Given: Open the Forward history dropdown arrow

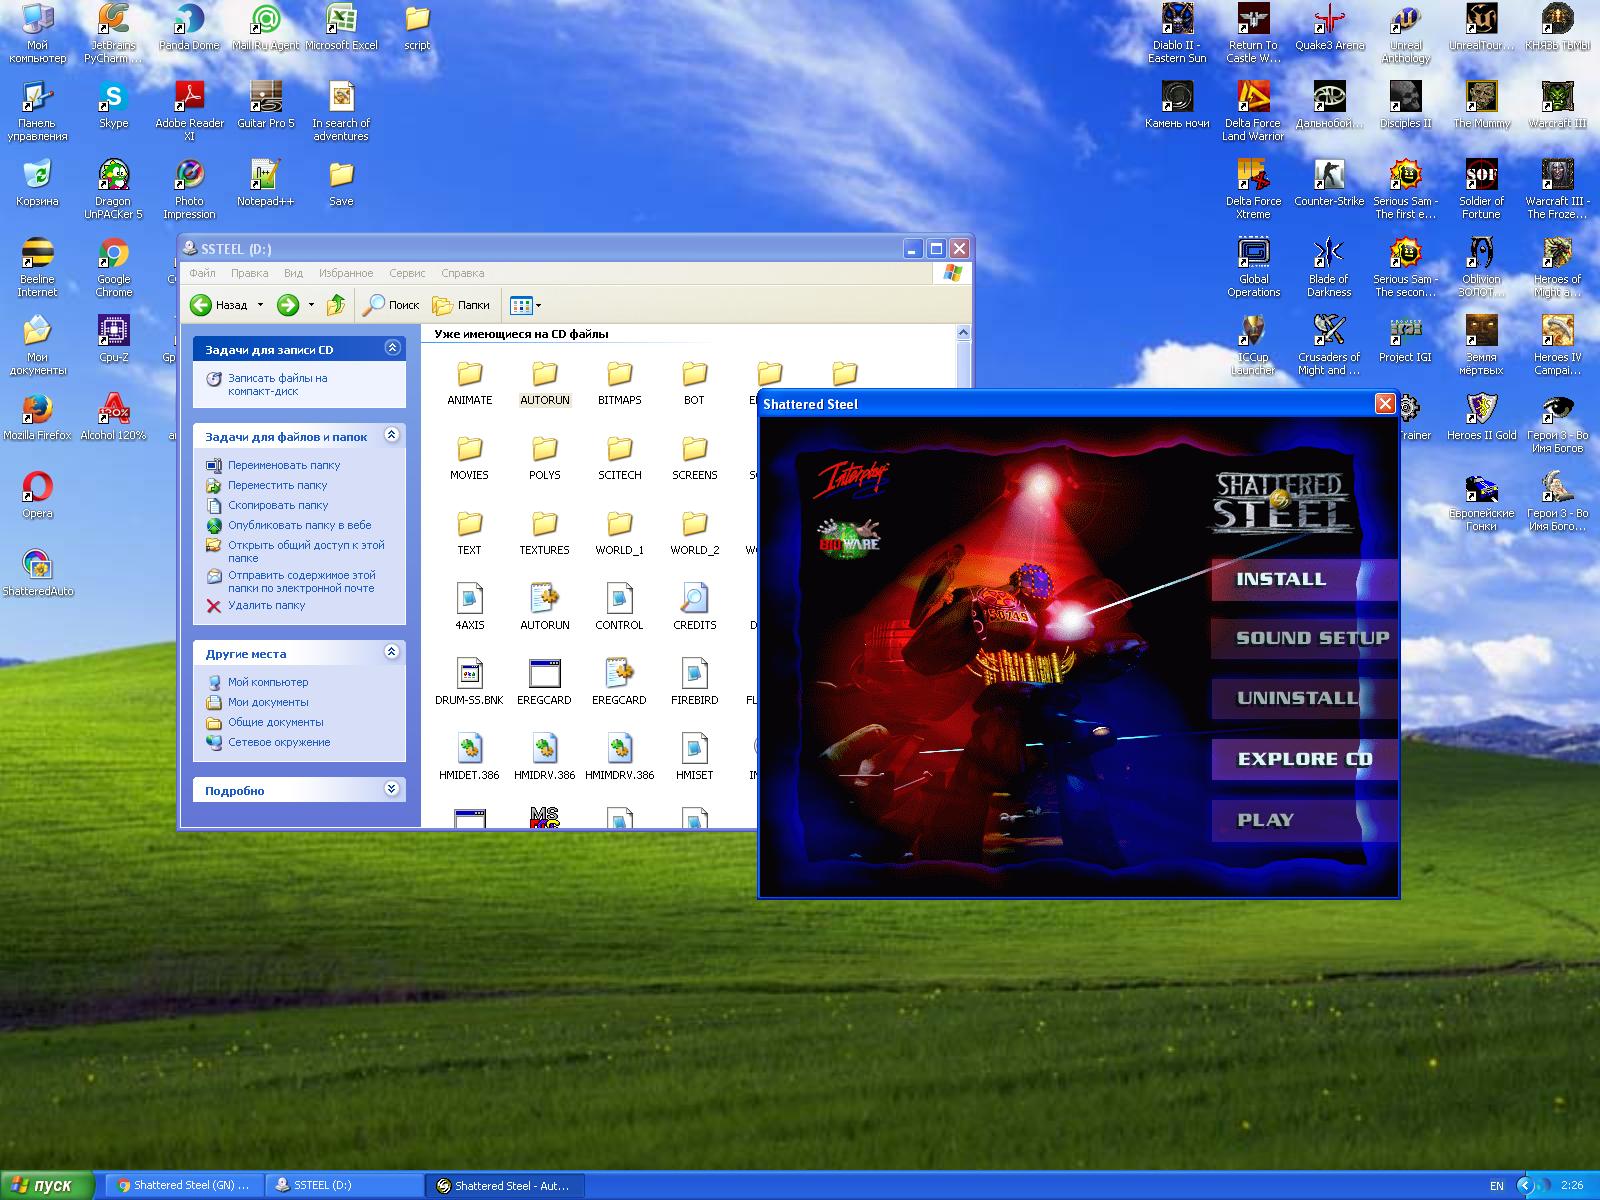Looking at the screenshot, I should (x=311, y=305).
